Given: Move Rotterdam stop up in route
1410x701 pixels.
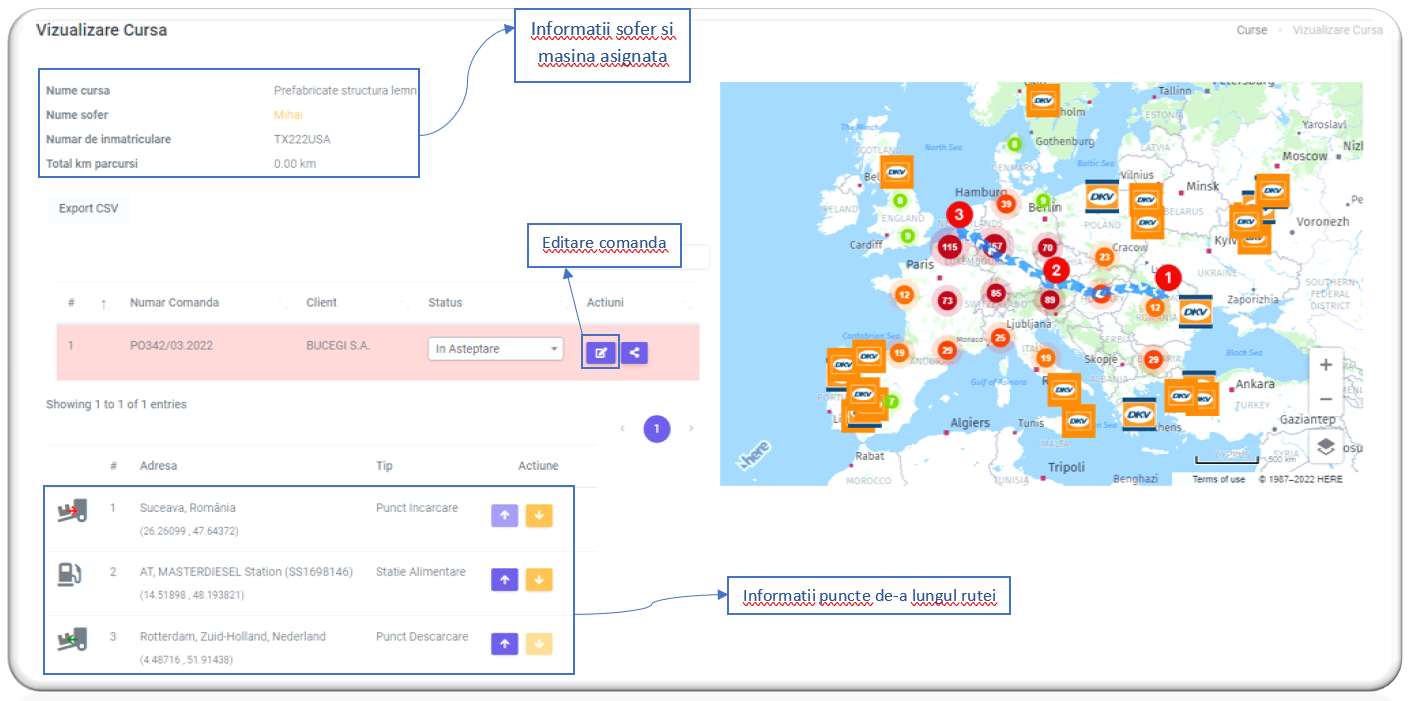Looking at the screenshot, I should tap(504, 644).
